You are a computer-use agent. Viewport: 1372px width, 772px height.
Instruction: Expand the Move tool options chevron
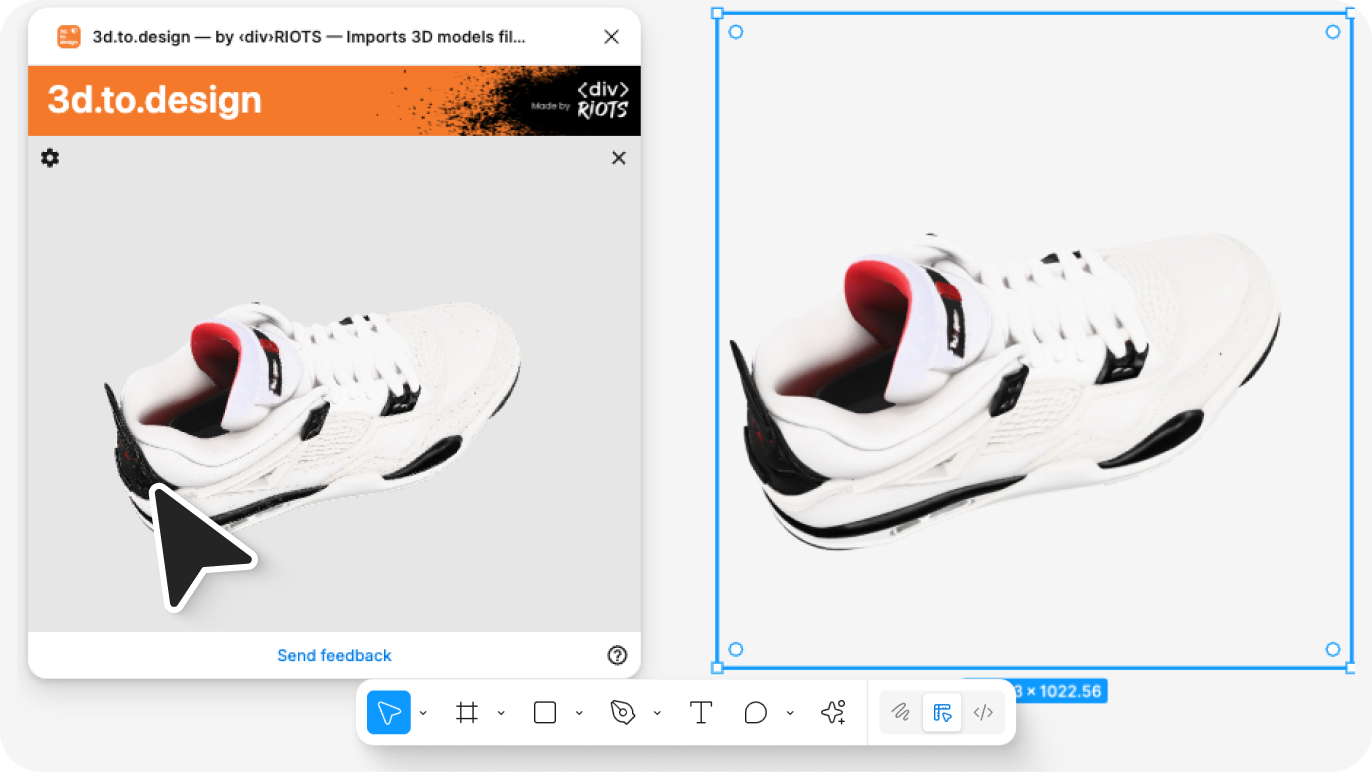click(423, 713)
